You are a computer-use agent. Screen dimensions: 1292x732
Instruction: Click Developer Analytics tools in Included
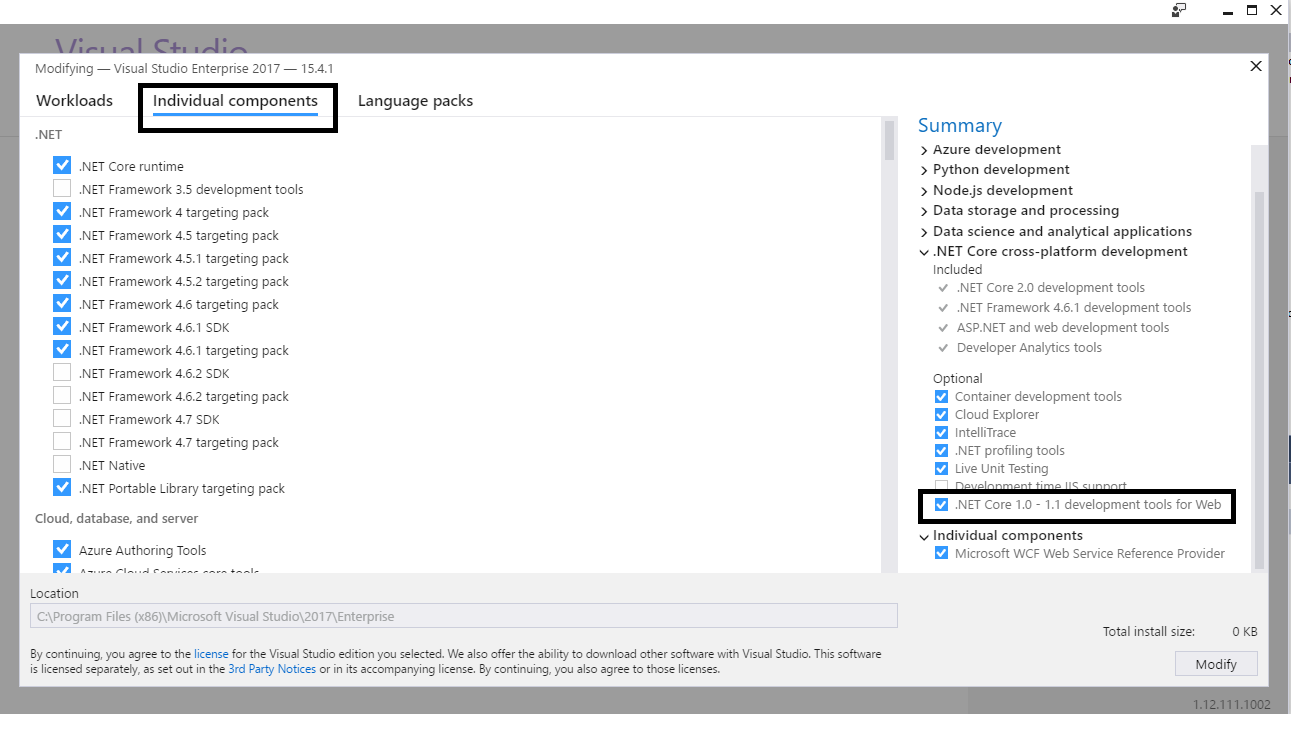tap(1029, 348)
